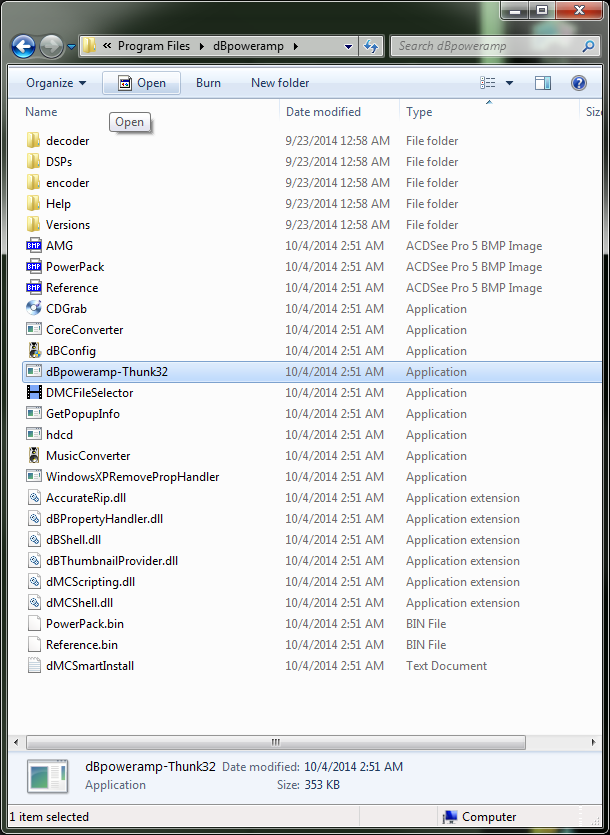The image size is (610, 835).
Task: Open the Organize dropdown menu
Action: [56, 83]
